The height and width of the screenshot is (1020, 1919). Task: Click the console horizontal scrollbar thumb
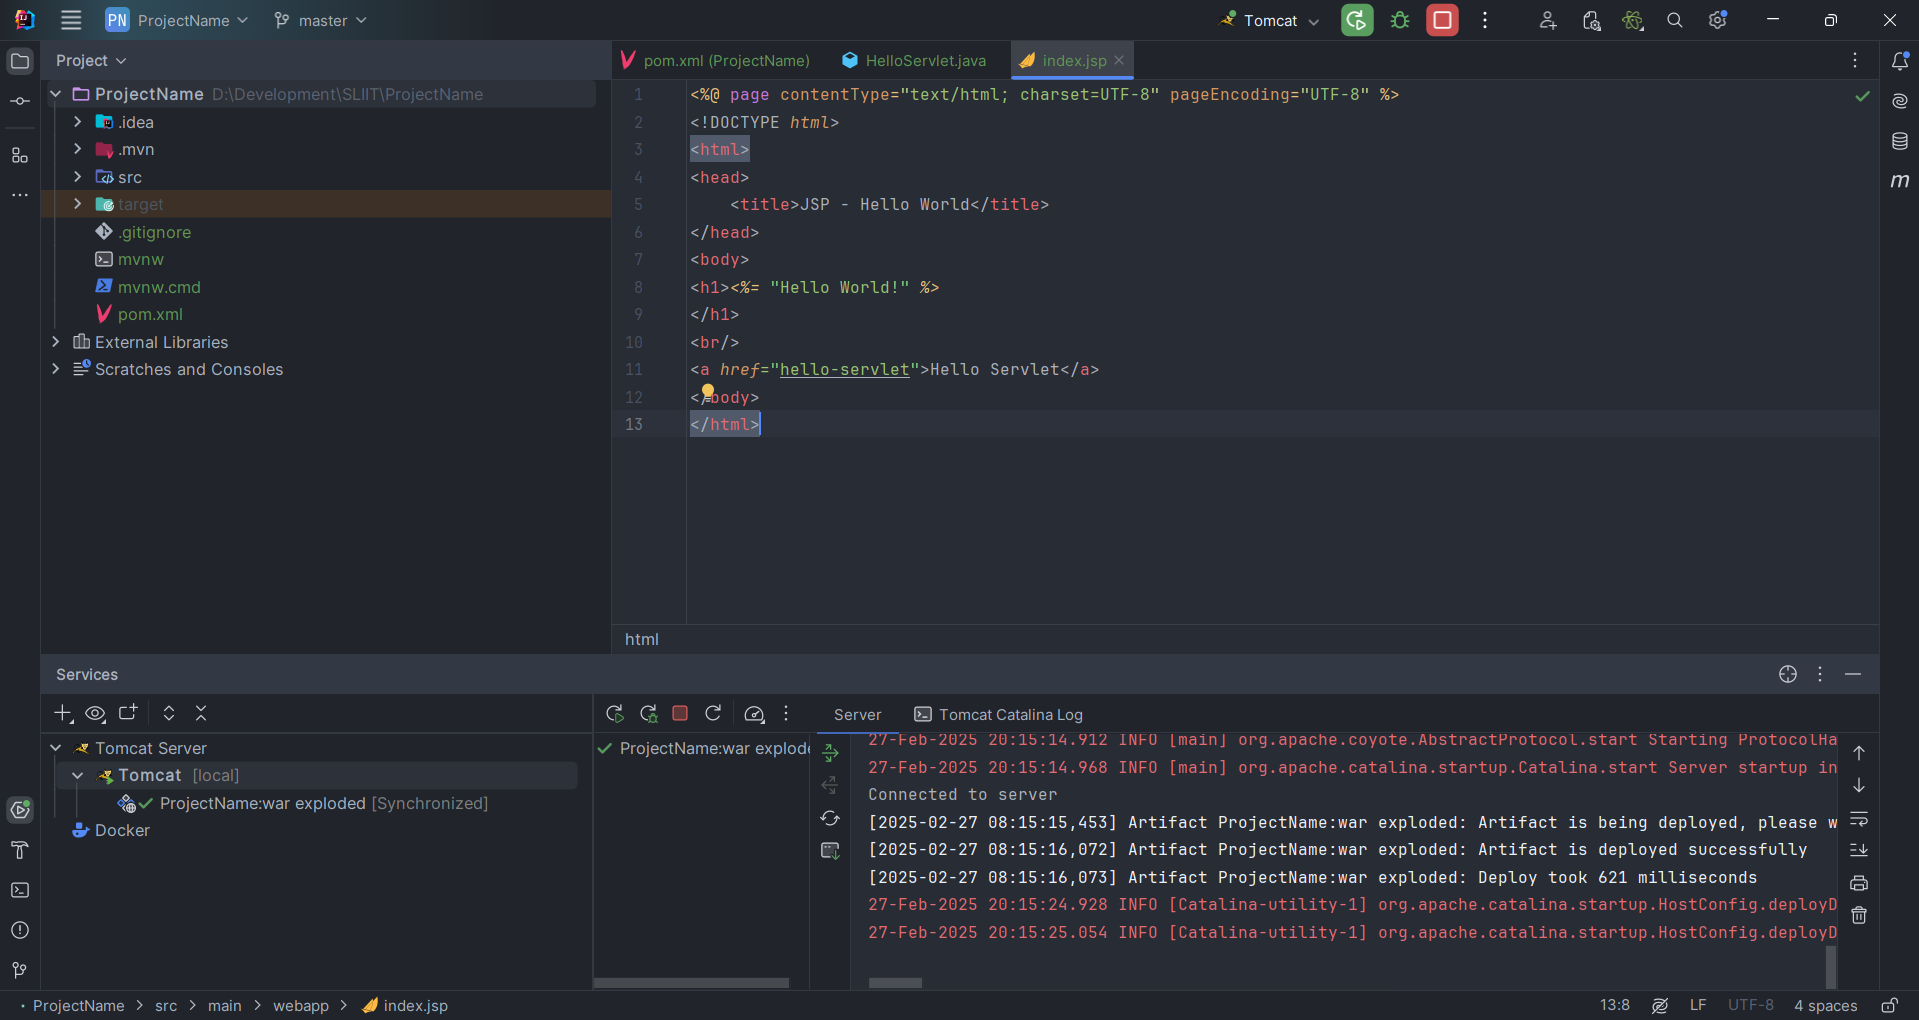tap(895, 983)
